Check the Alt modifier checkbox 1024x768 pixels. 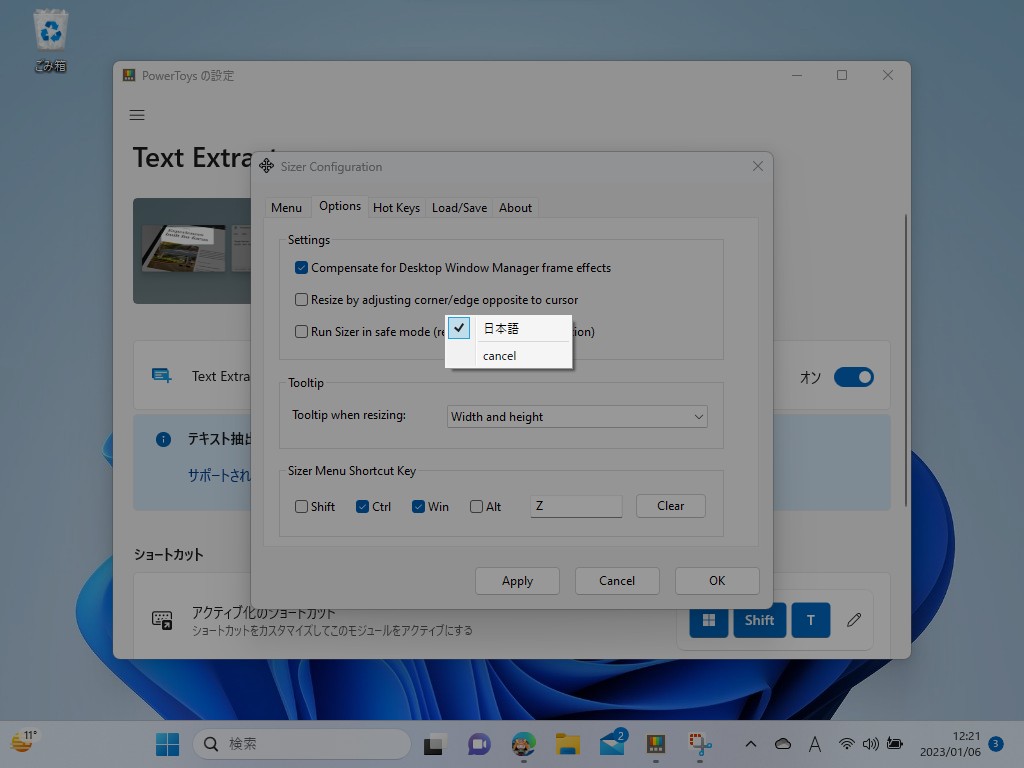[x=477, y=507]
